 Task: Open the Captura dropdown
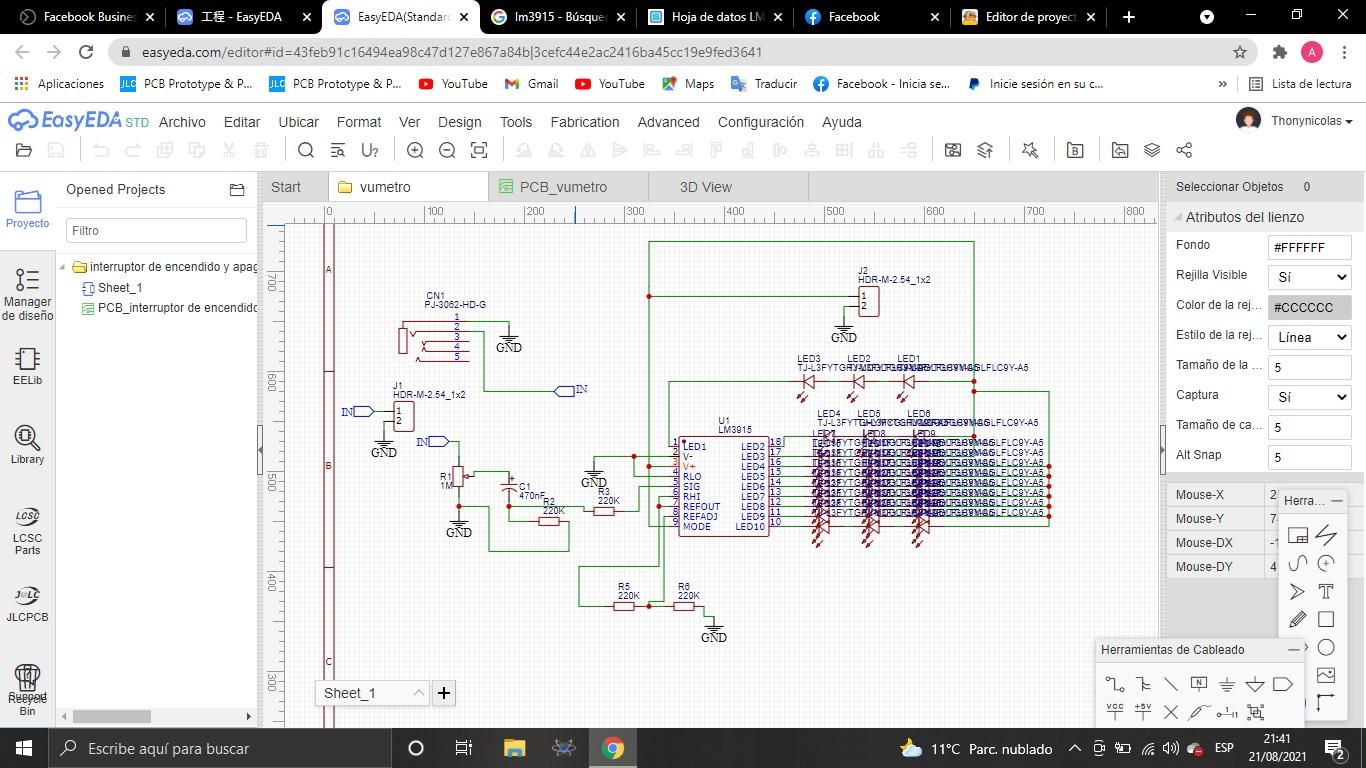[x=1309, y=397]
